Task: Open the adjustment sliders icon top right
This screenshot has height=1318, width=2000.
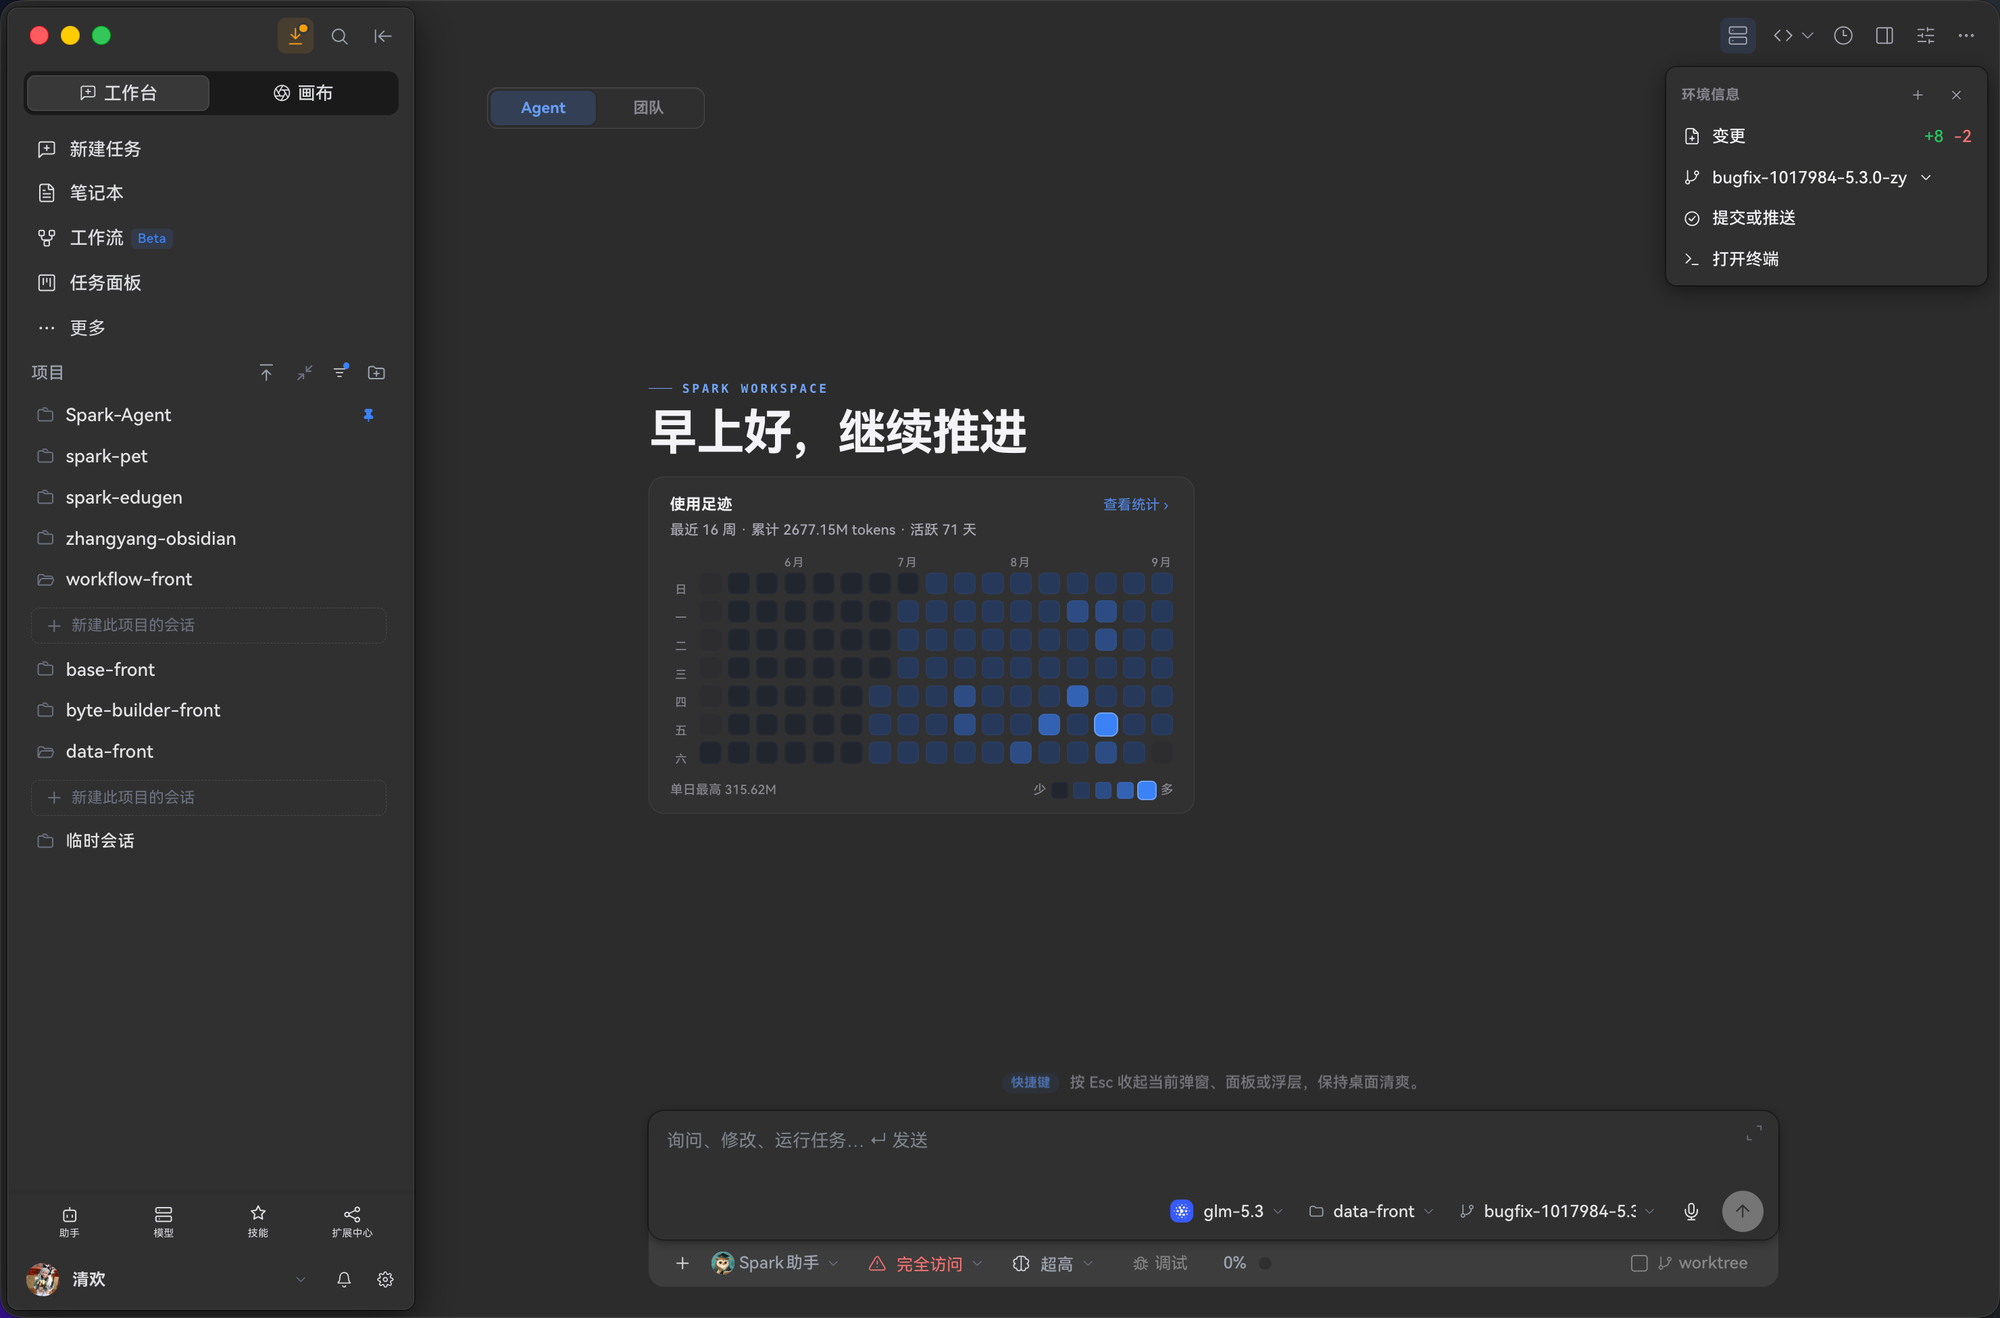Action: tap(1925, 36)
